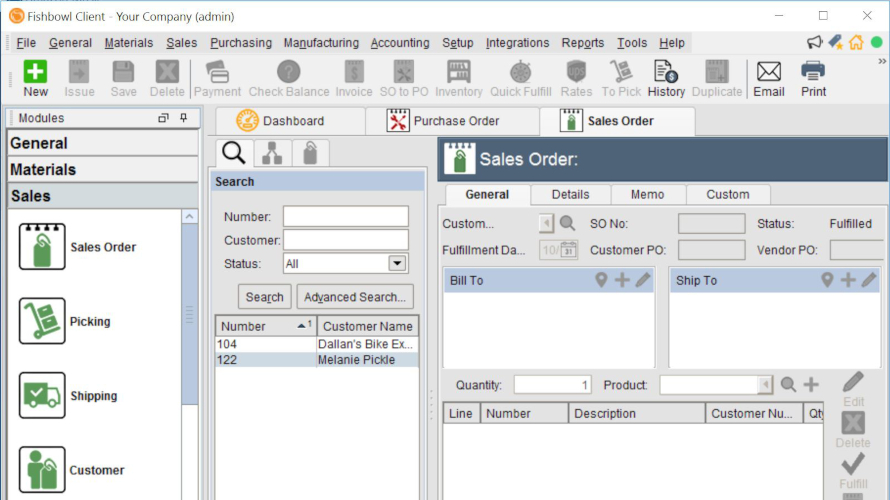Select the tag pane tab icon

[x=310, y=153]
